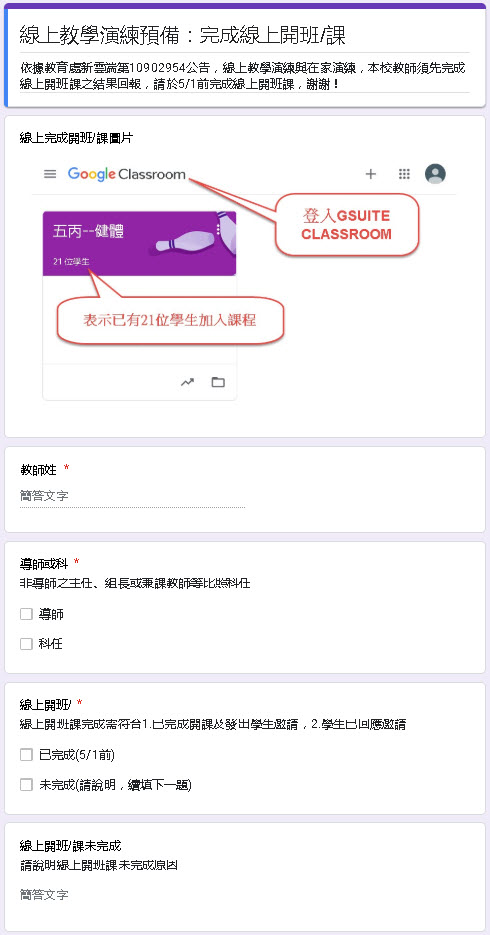
Task: Click the bowling pin banner image
Action: point(194,234)
